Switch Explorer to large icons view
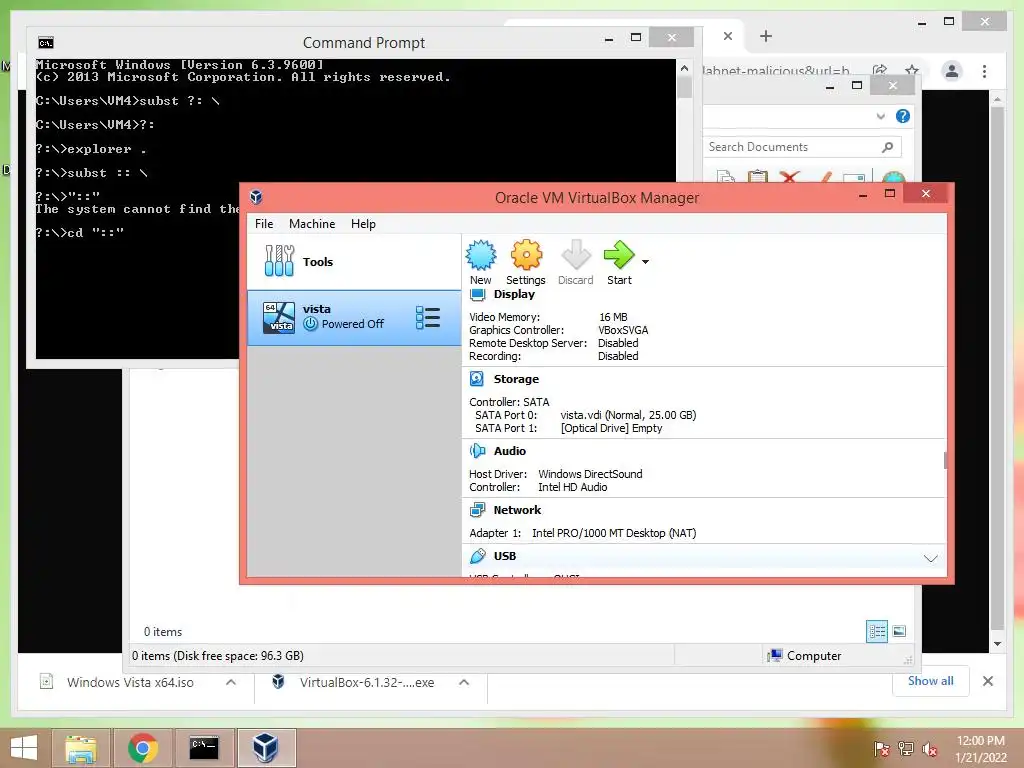1024x768 pixels. coord(899,631)
